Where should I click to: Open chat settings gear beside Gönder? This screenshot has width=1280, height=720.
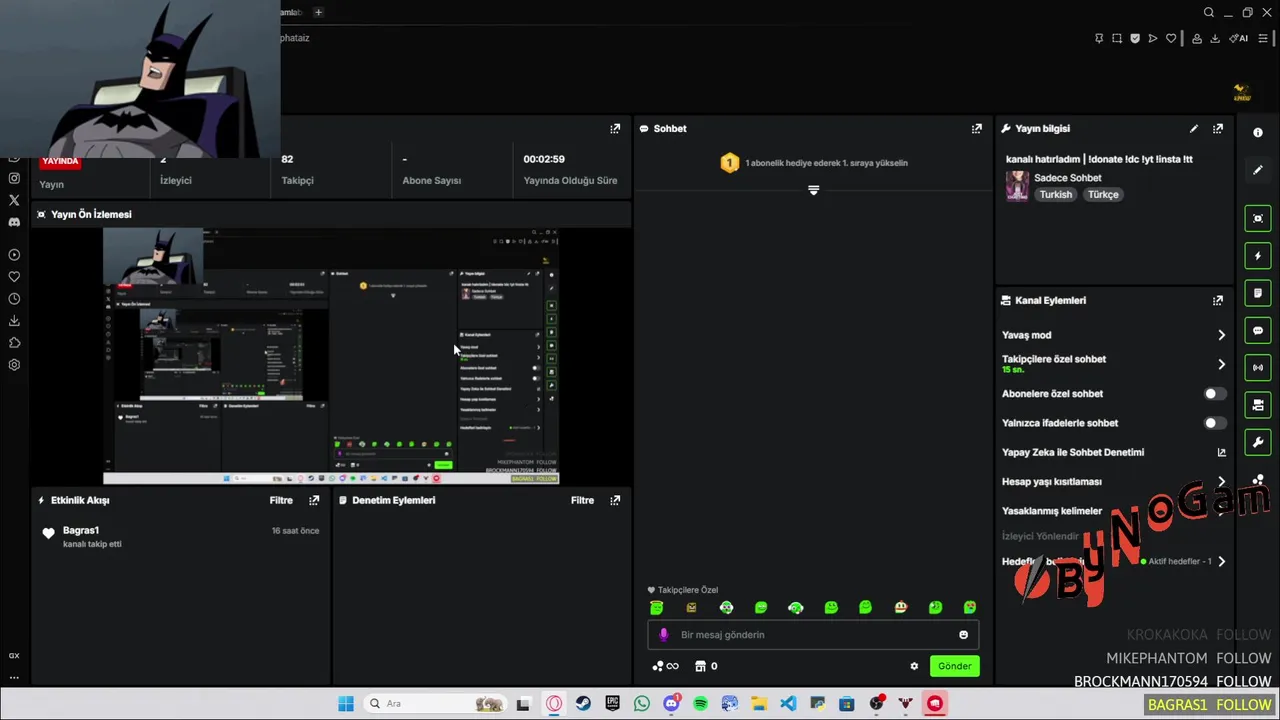(914, 666)
